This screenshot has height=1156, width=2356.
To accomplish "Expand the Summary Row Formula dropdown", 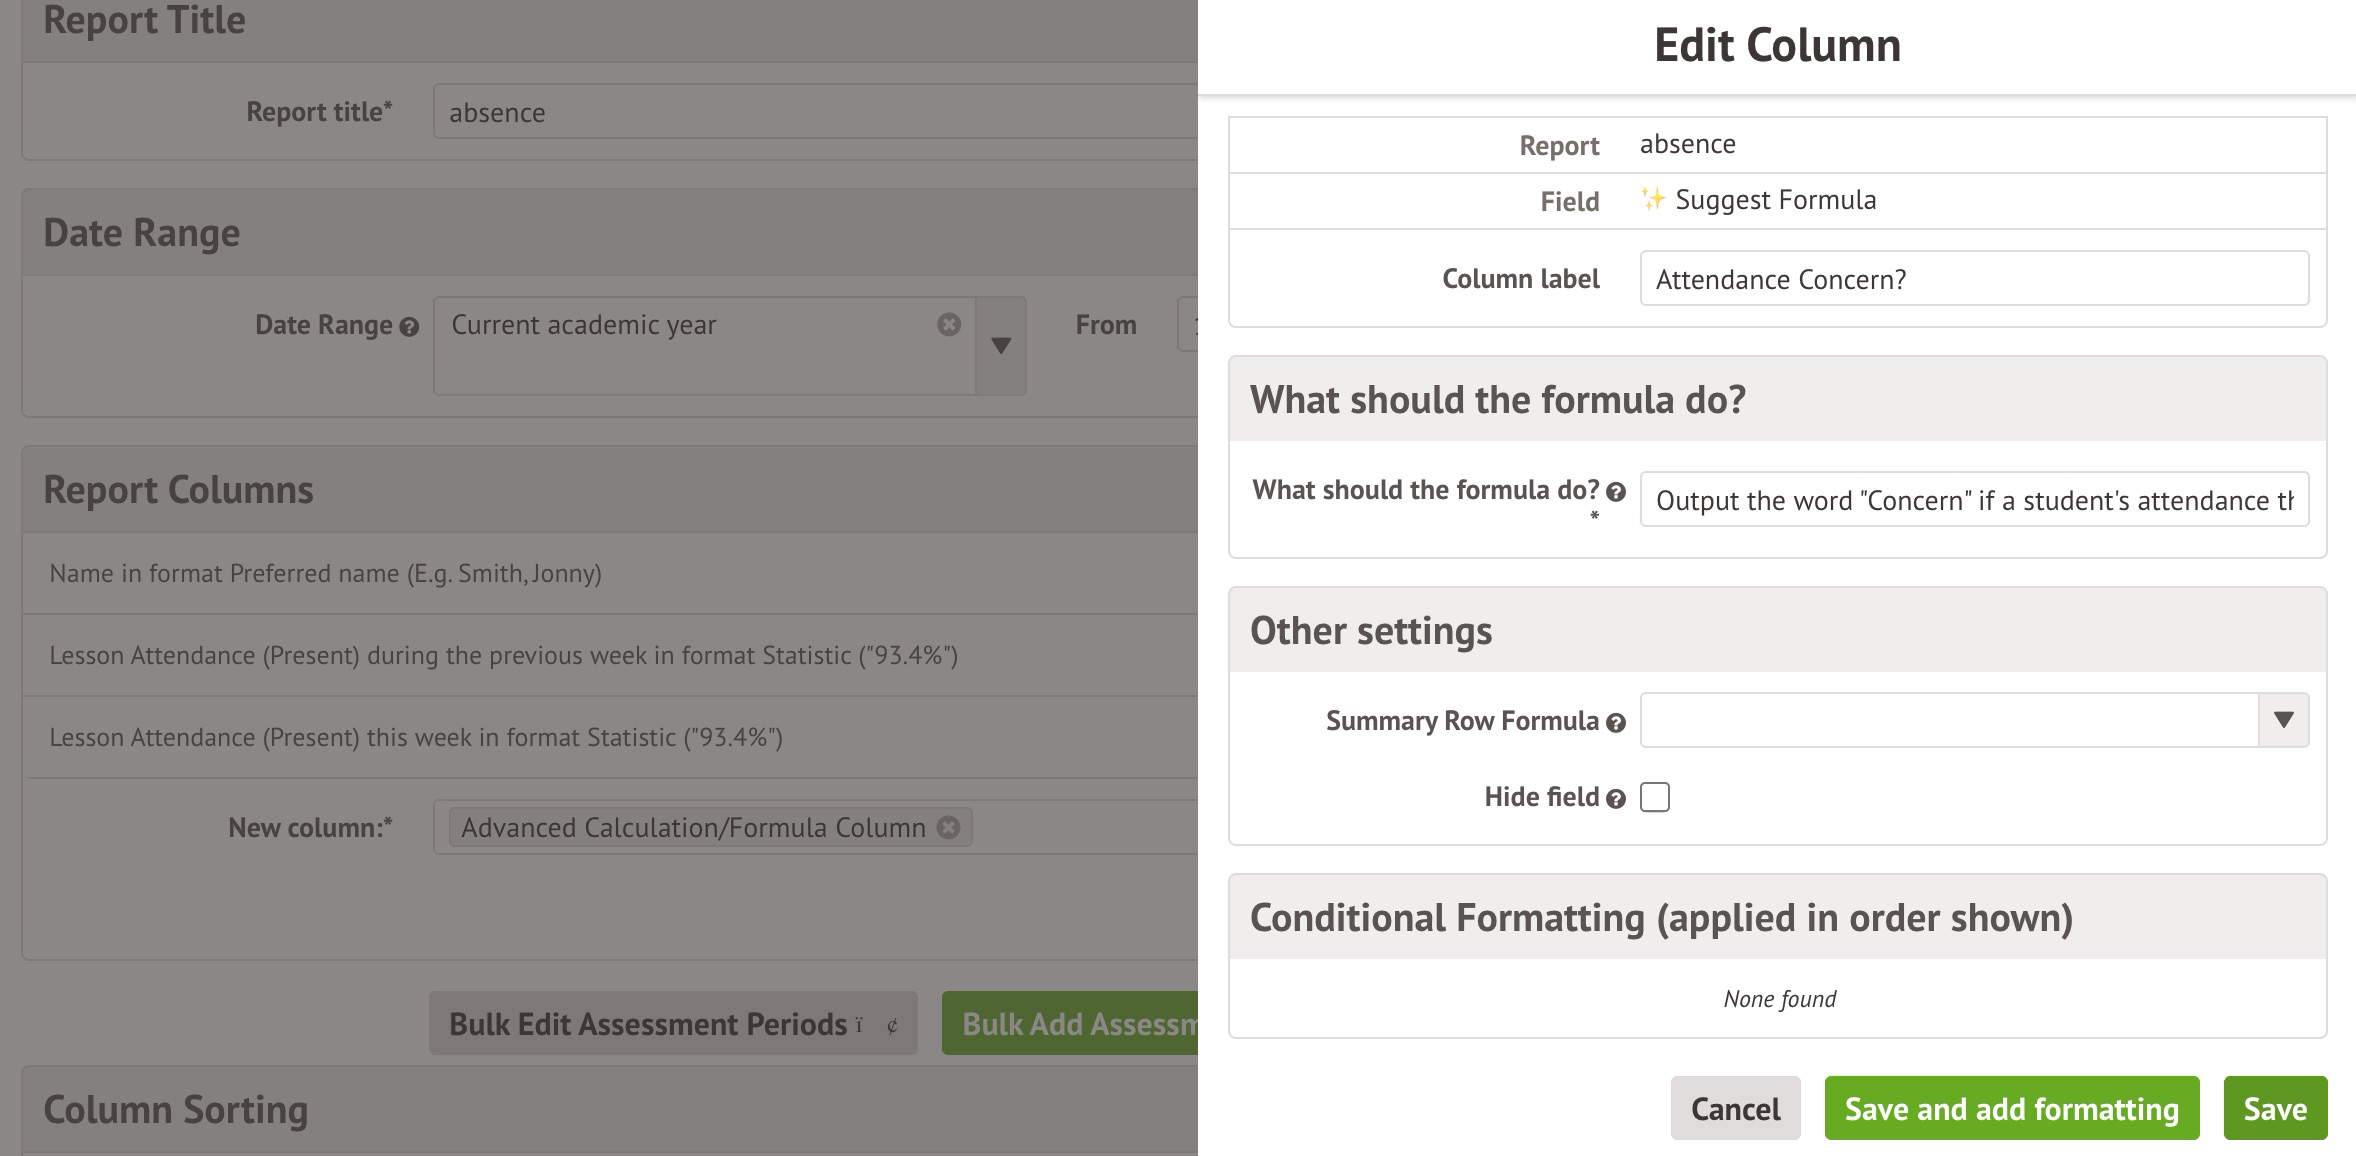I will point(2283,720).
